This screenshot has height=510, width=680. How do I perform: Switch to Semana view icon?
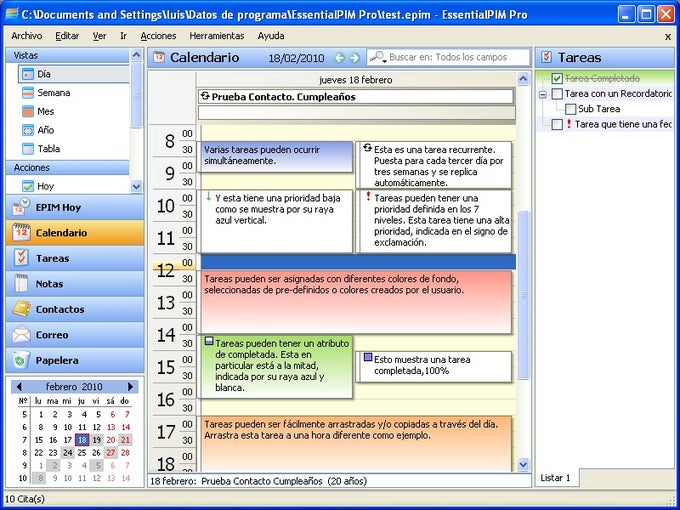(x=28, y=93)
